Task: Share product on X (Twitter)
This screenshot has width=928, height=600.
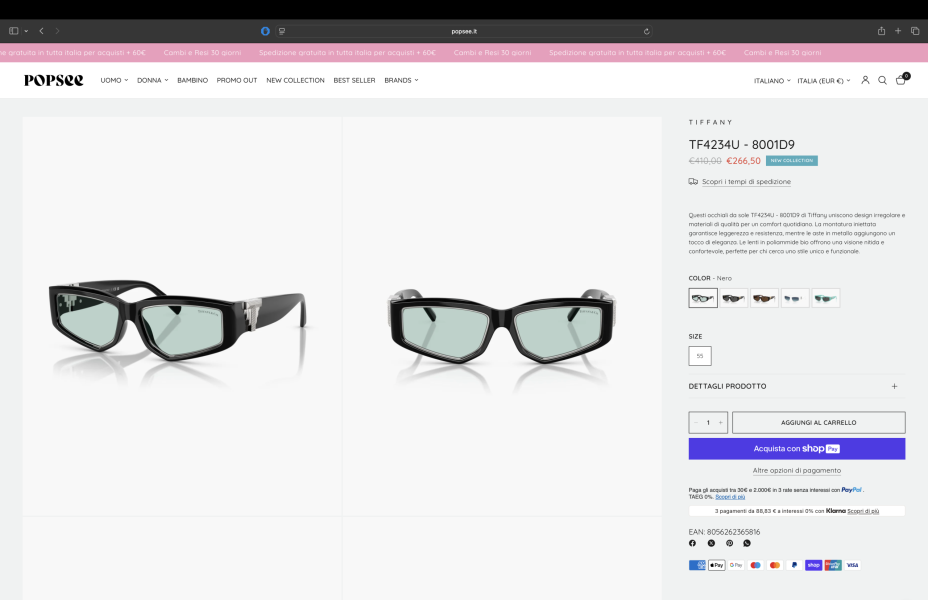Action: coord(711,543)
